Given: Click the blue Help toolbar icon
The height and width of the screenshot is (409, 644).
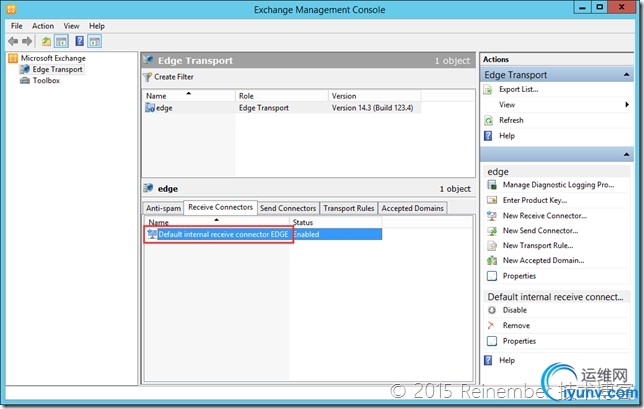Looking at the screenshot, I should [x=80, y=41].
